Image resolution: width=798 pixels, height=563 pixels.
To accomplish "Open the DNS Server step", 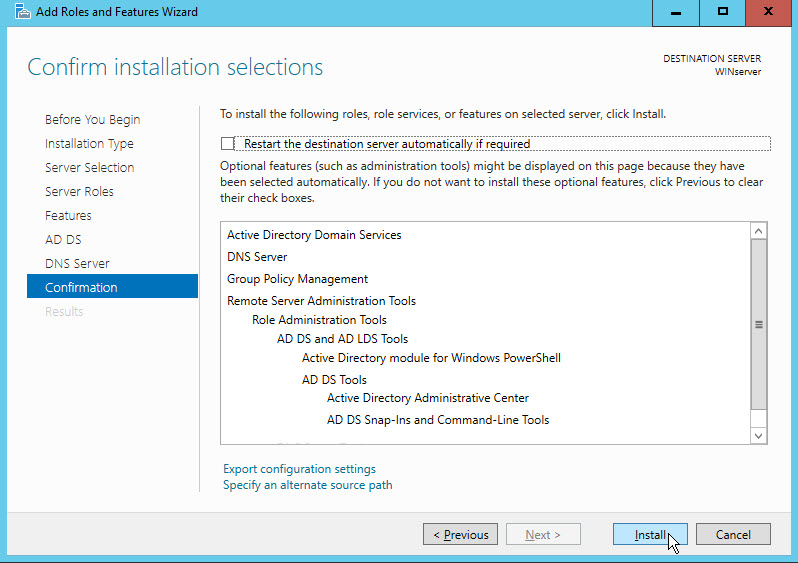I will point(77,263).
